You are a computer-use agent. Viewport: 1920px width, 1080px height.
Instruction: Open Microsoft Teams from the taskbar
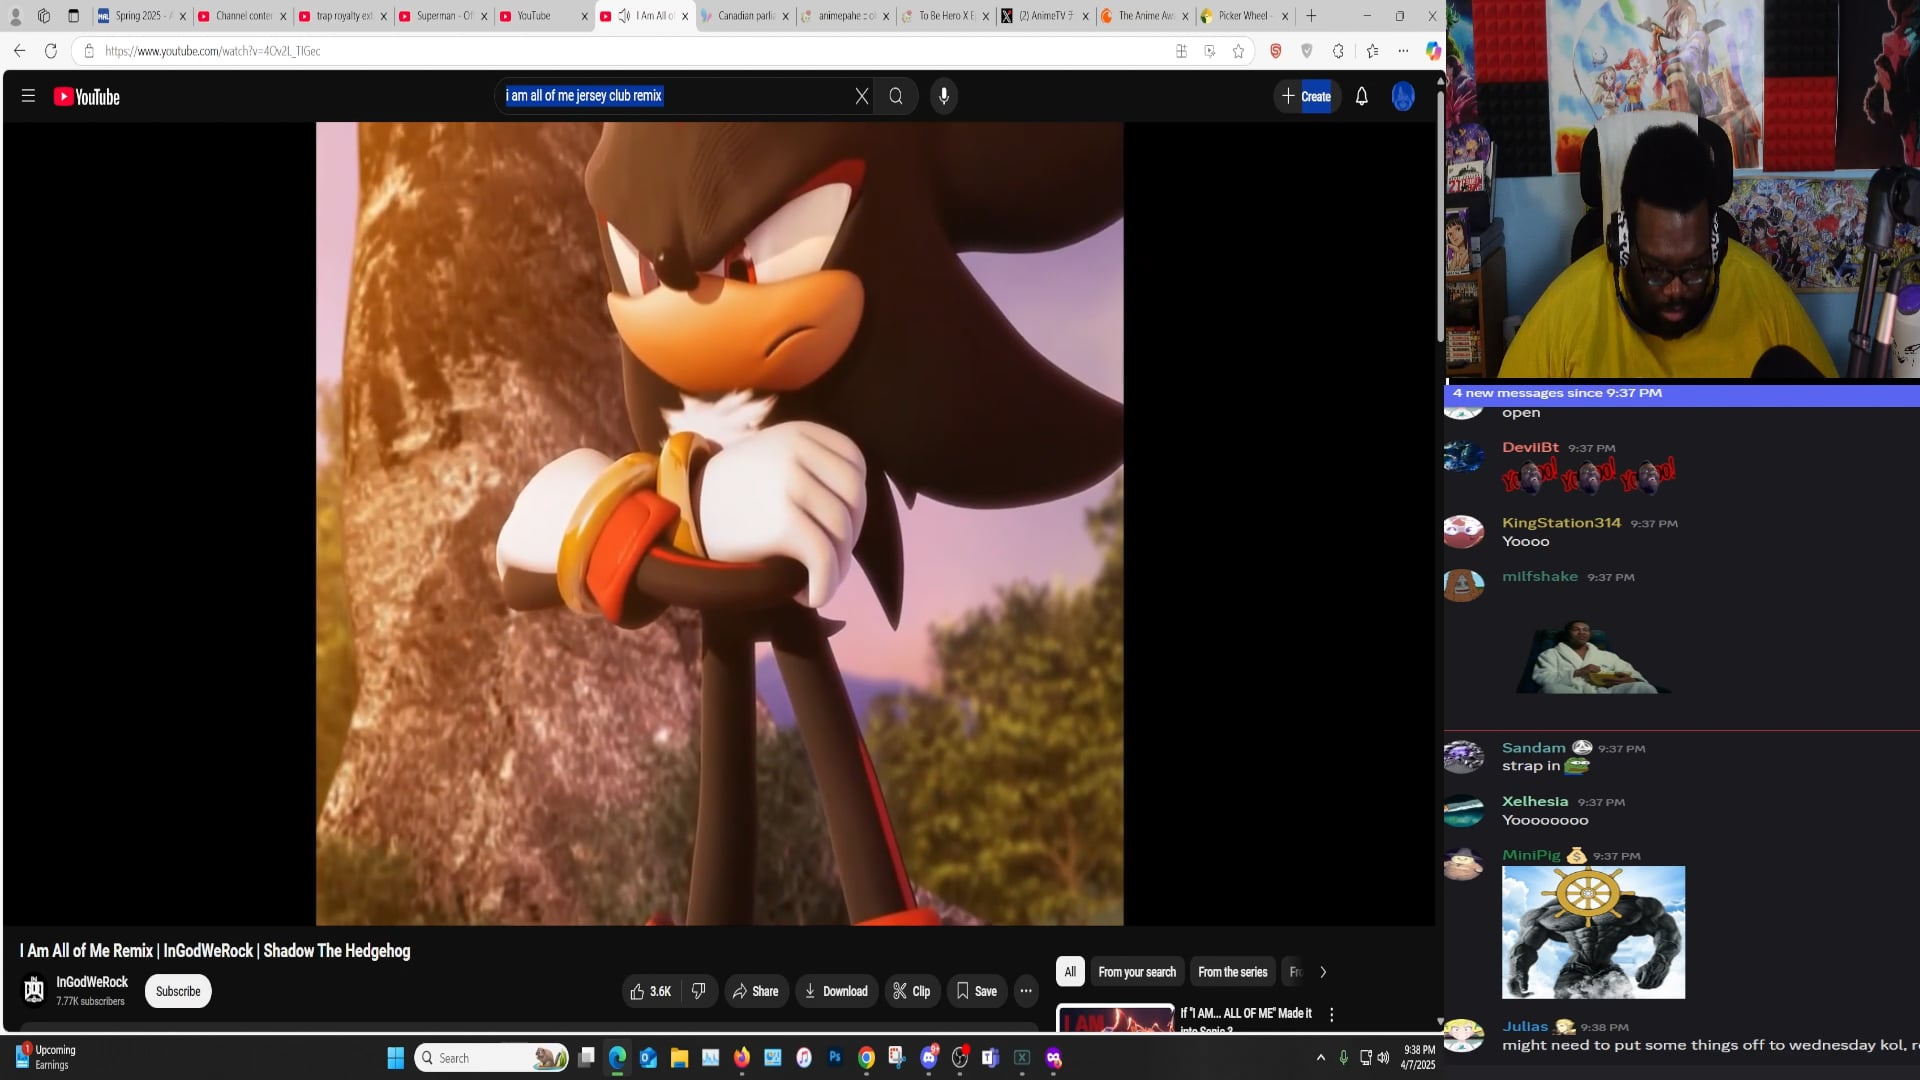[990, 1057]
